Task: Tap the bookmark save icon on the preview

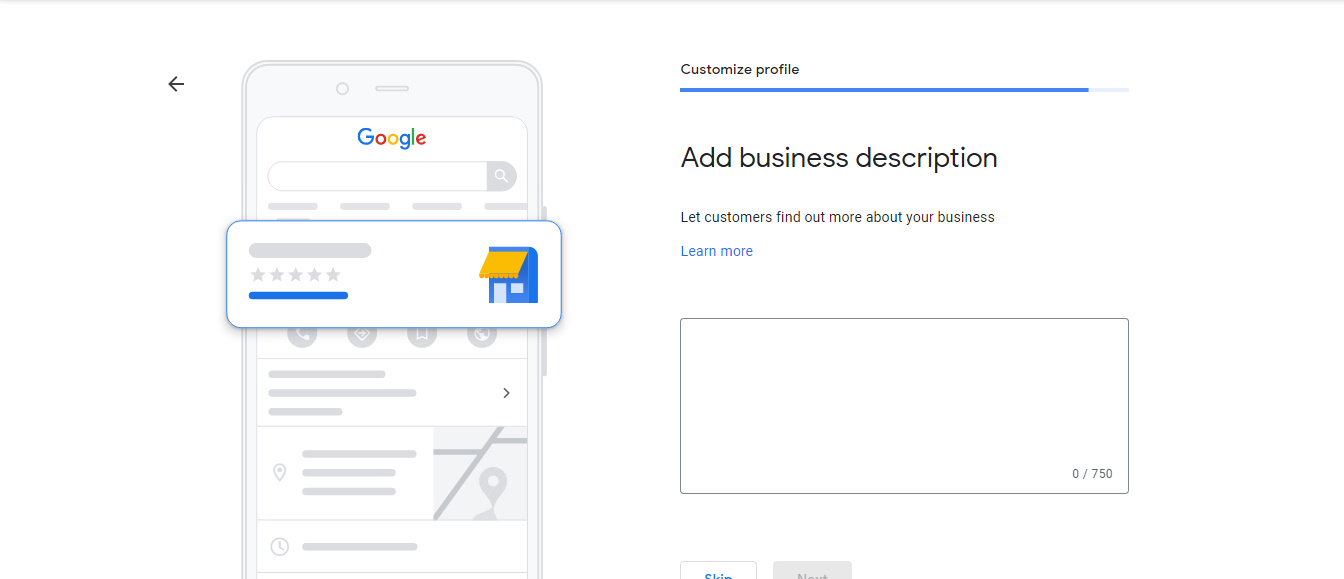Action: point(422,334)
